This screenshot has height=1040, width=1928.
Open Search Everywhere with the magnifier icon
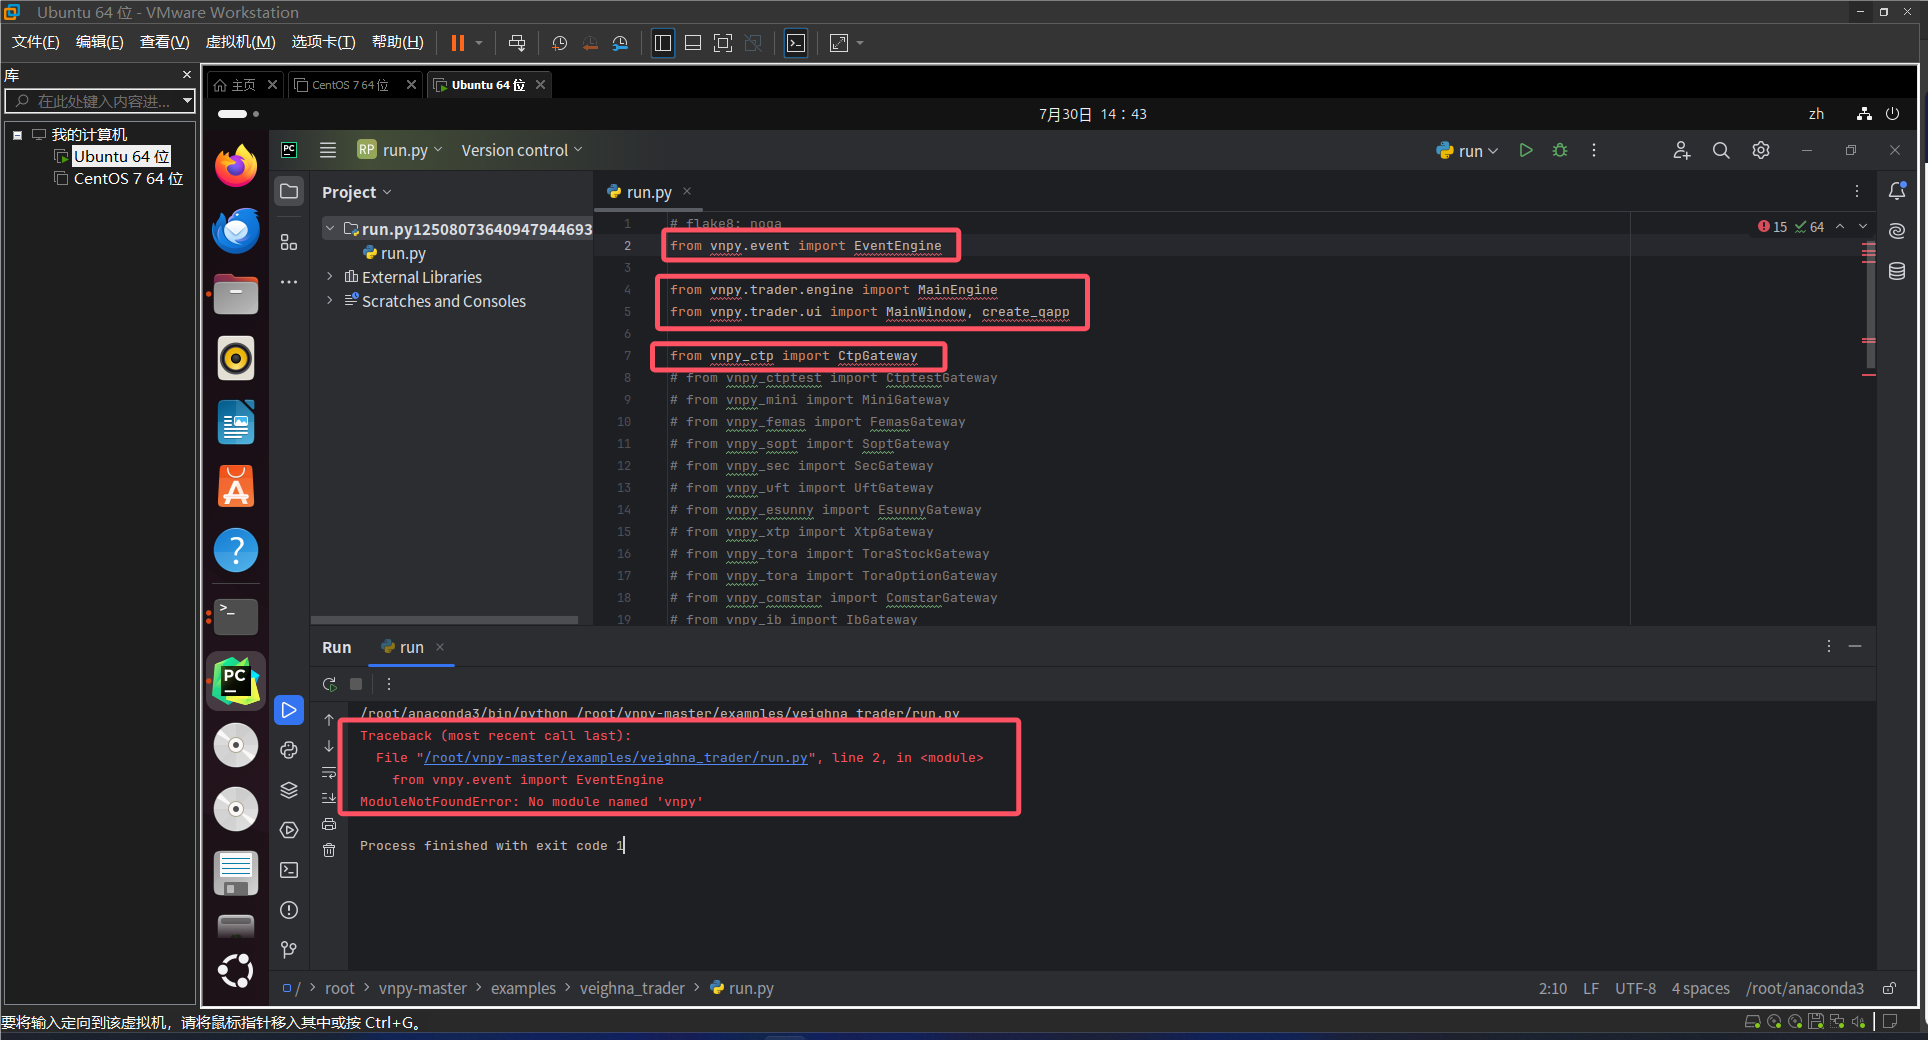(x=1721, y=150)
